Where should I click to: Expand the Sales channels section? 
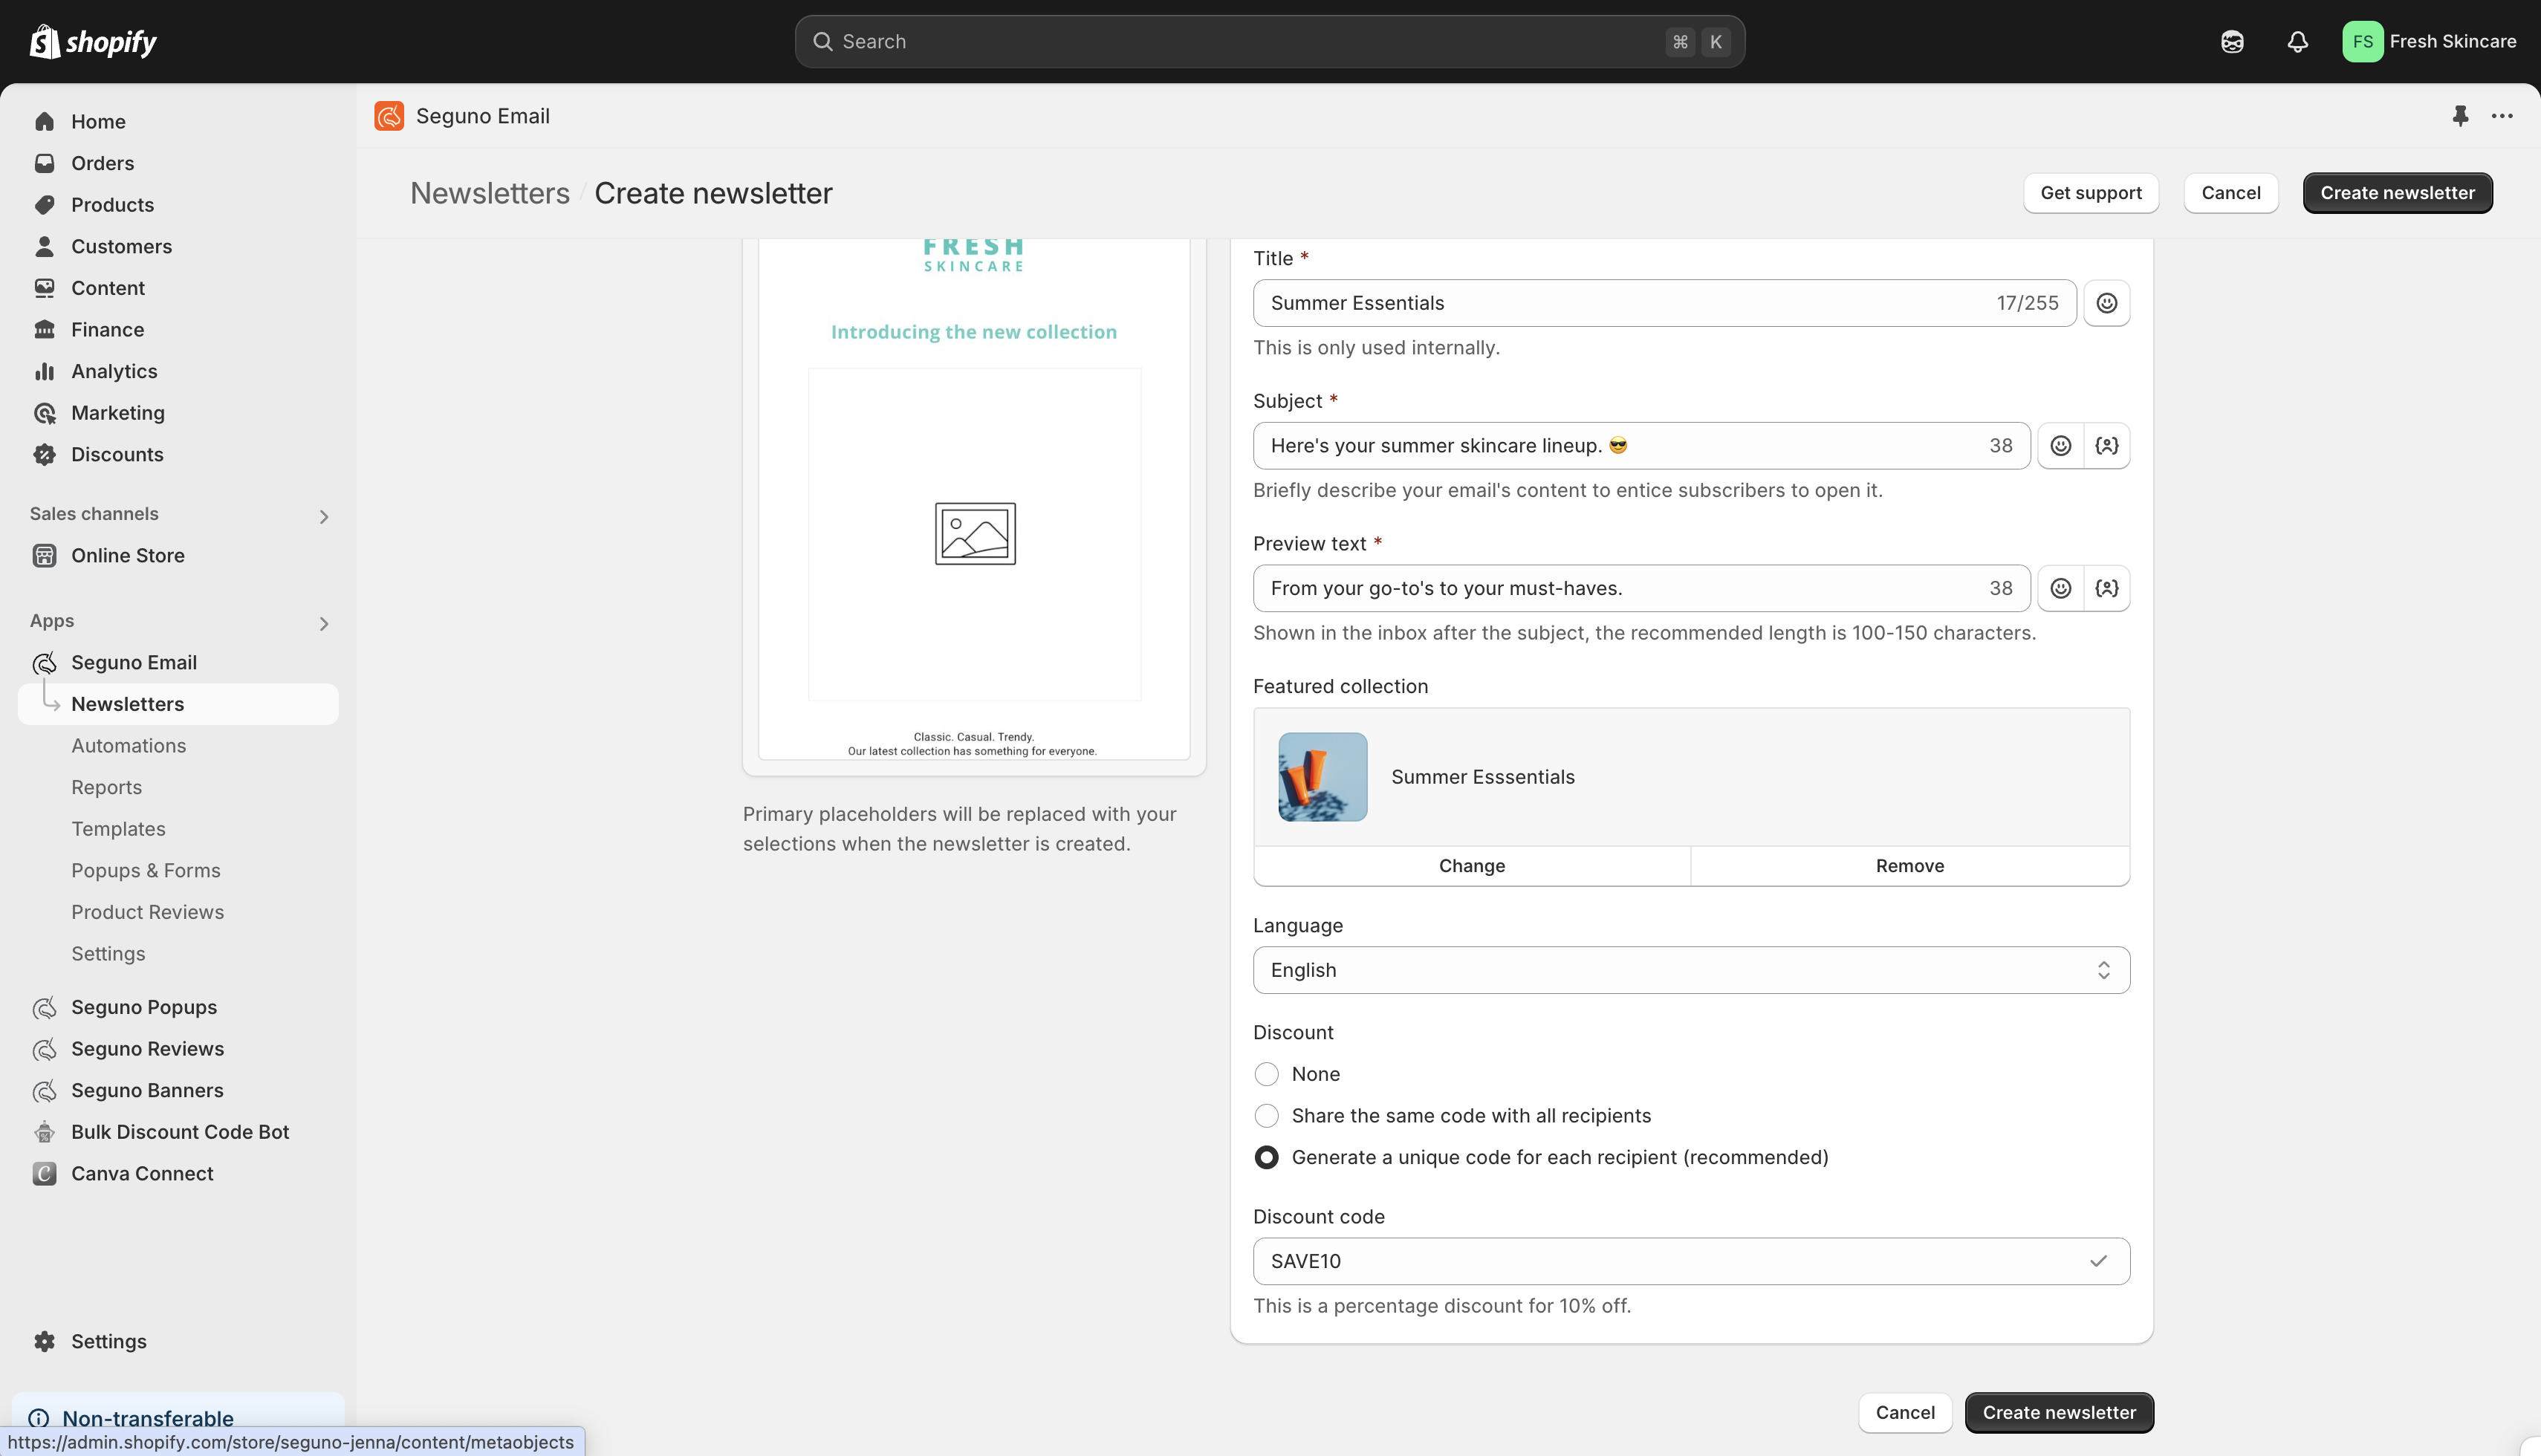(323, 517)
